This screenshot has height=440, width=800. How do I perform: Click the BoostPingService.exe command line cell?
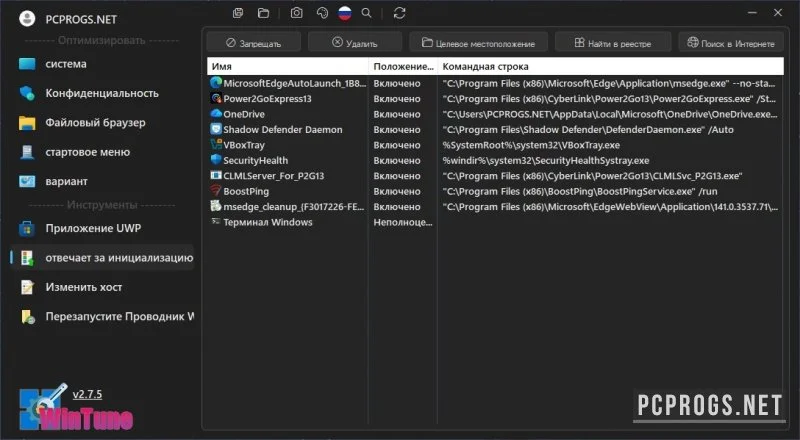click(580, 191)
